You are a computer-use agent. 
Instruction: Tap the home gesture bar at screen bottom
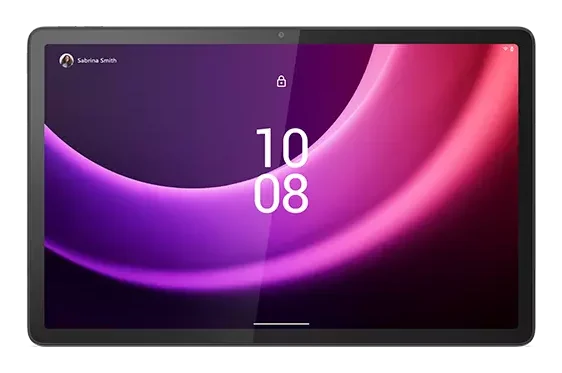[x=281, y=324]
